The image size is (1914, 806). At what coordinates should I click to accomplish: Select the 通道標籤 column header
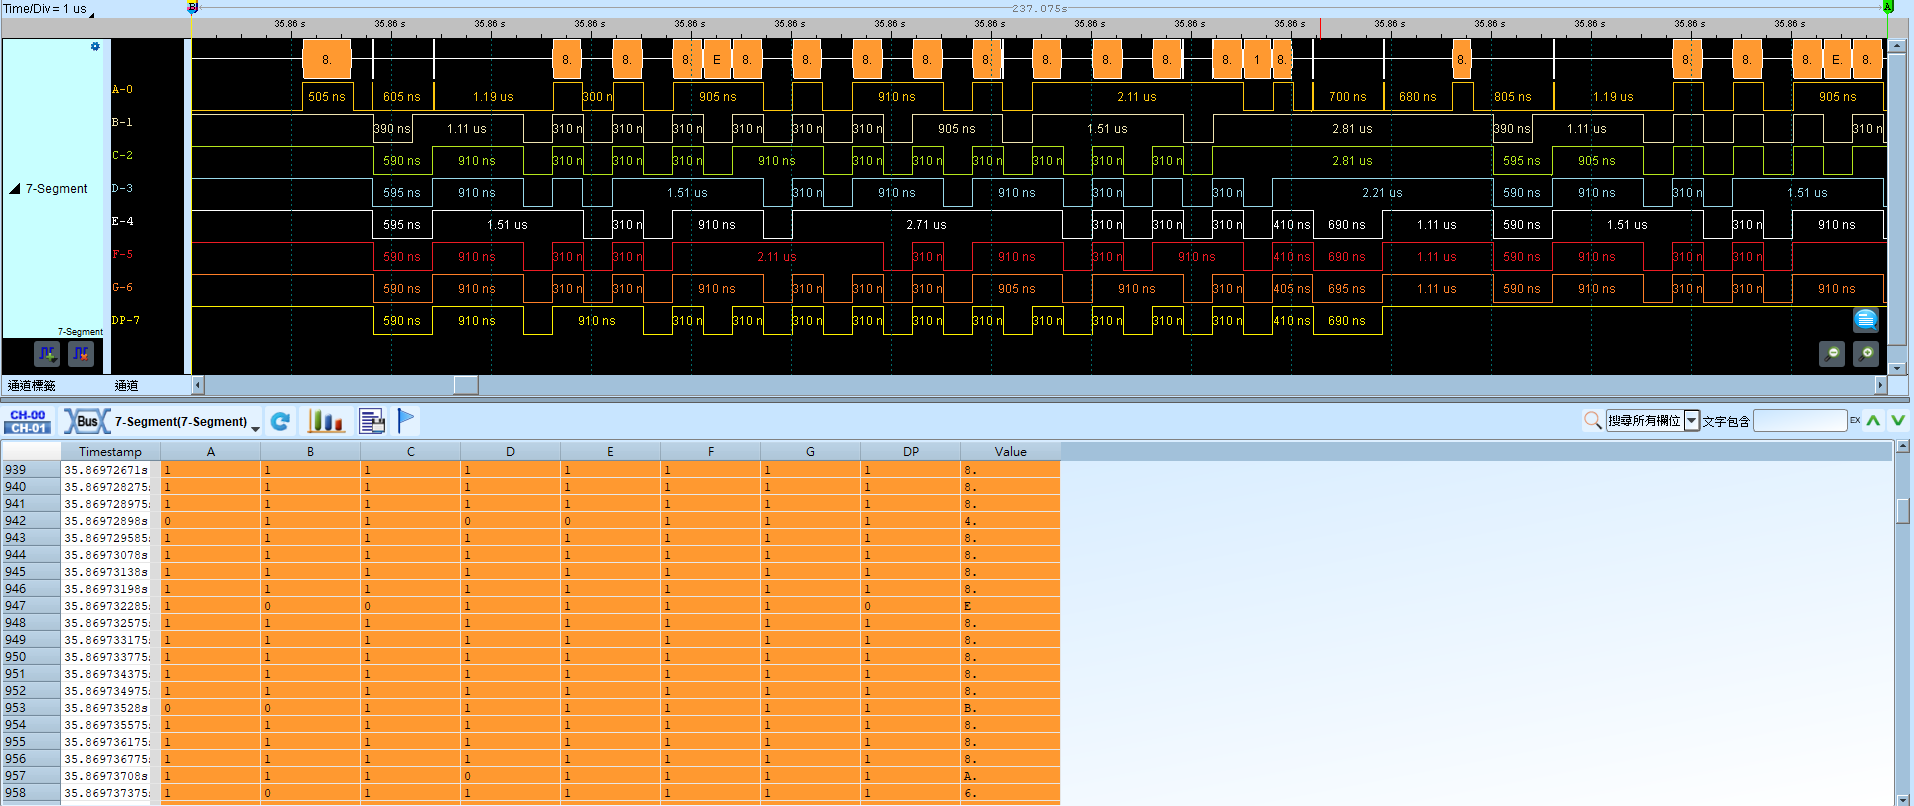(32, 385)
